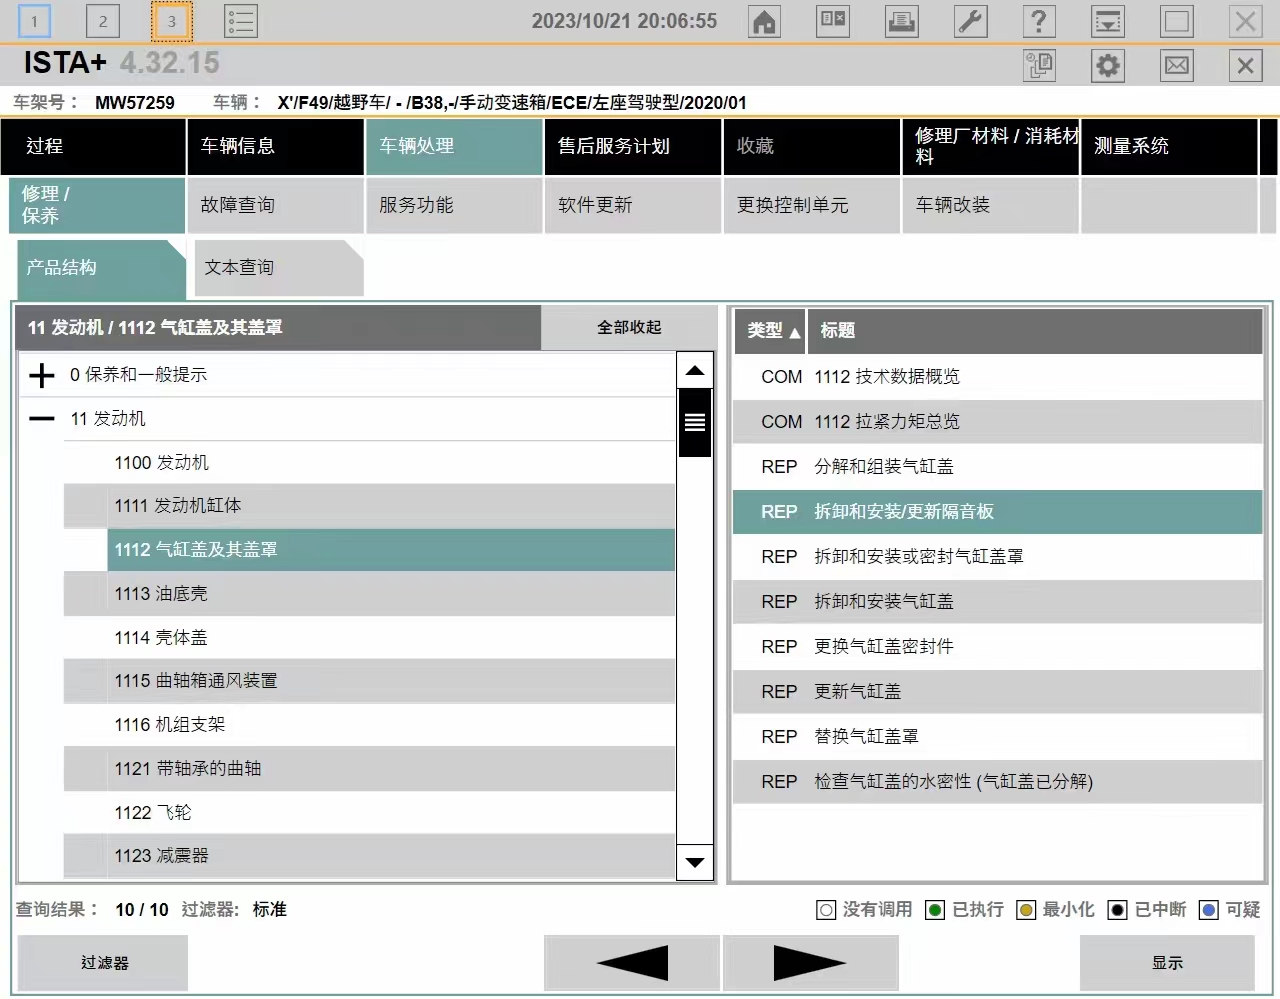Click the 标题 column header
The image size is (1280, 999).
point(1035,331)
